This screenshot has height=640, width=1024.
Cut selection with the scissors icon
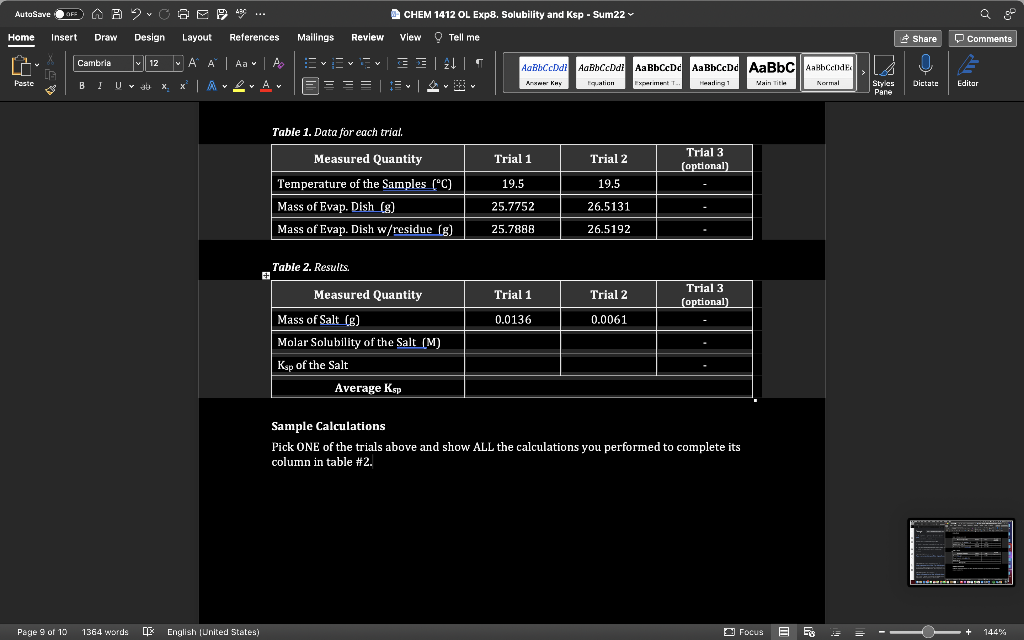50,60
